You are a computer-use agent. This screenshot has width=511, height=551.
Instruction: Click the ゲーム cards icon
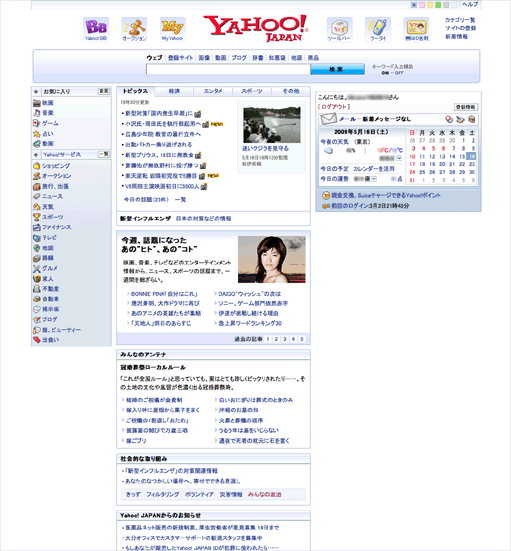coord(37,123)
